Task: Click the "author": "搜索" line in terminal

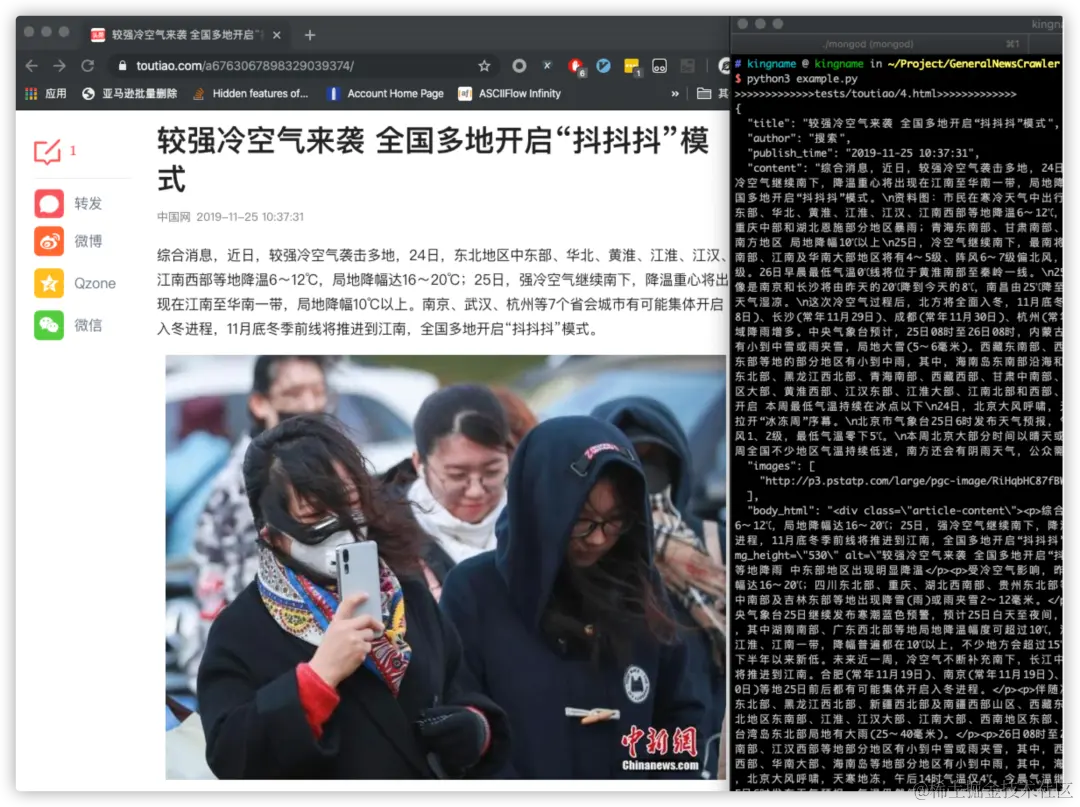Action: 800,138
